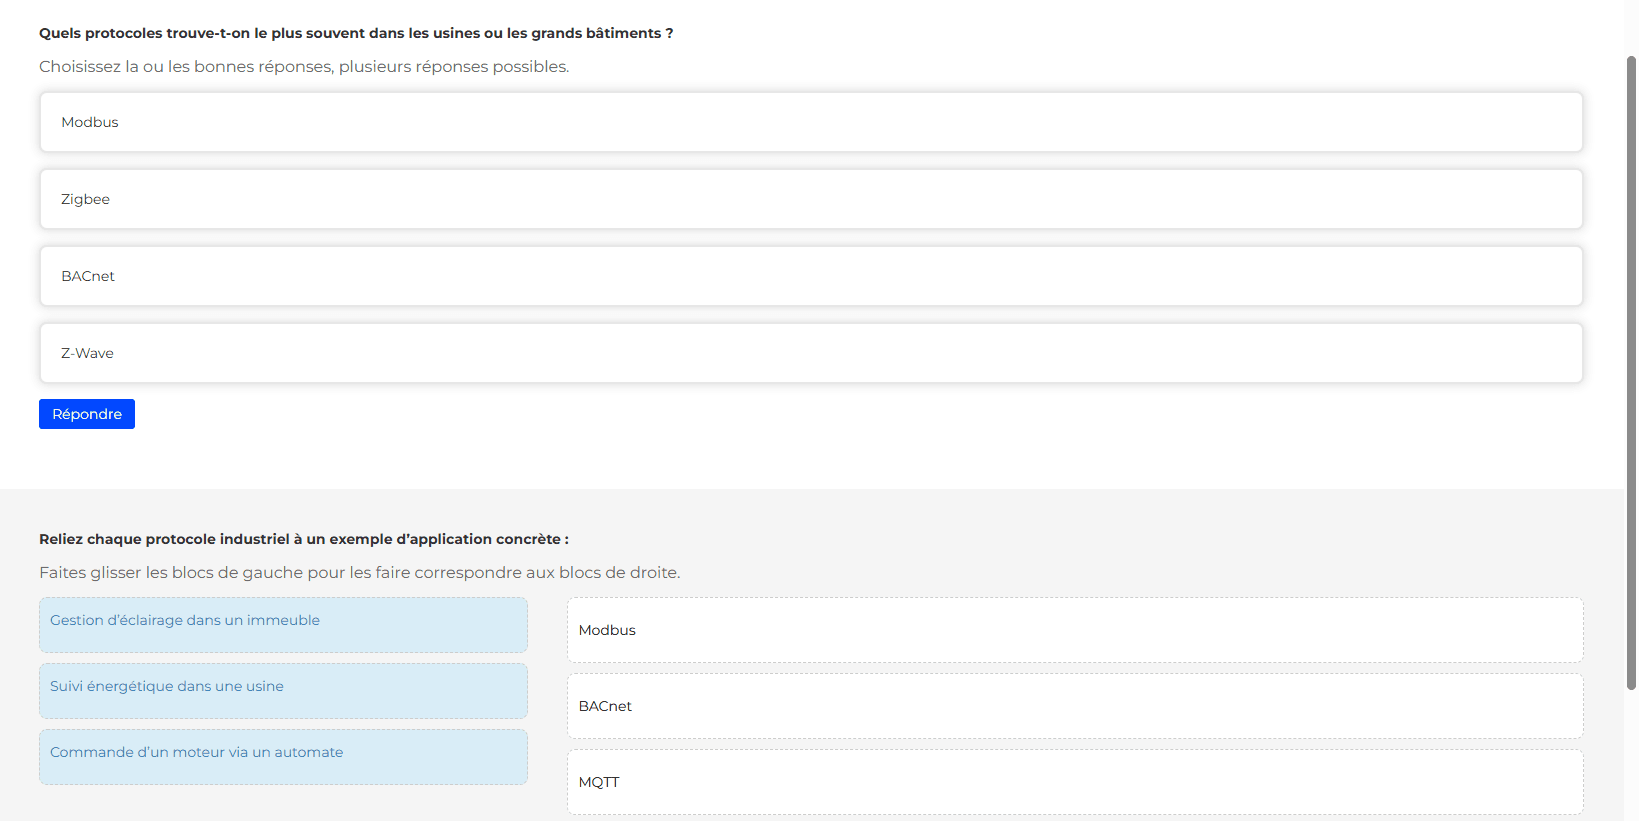The height and width of the screenshot is (821, 1639).
Task: Click the scrollbar track below the thumb
Action: (x=1631, y=760)
